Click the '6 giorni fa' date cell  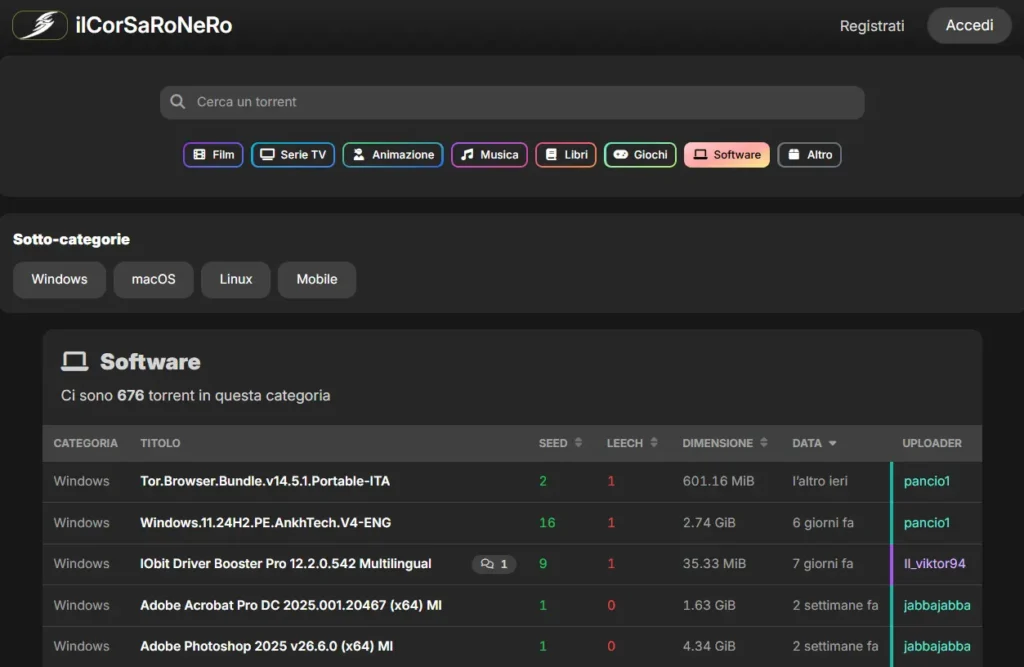823,523
